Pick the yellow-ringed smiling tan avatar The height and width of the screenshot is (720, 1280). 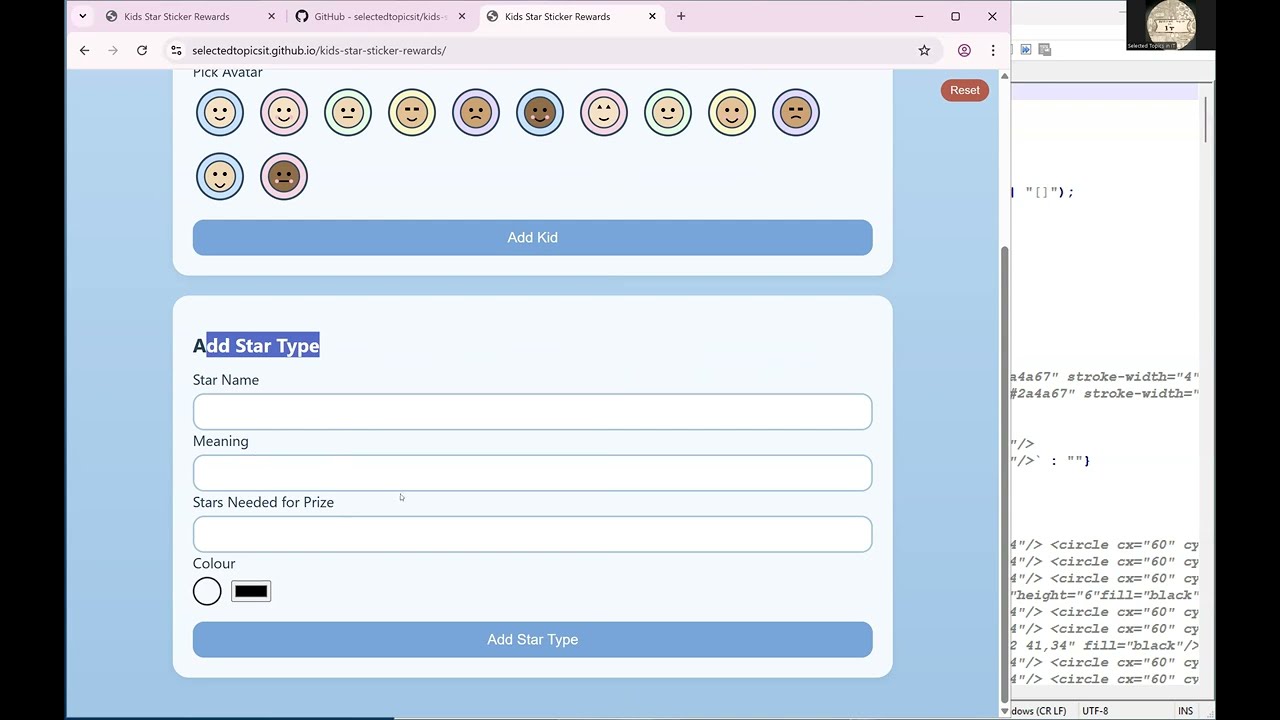tap(732, 113)
